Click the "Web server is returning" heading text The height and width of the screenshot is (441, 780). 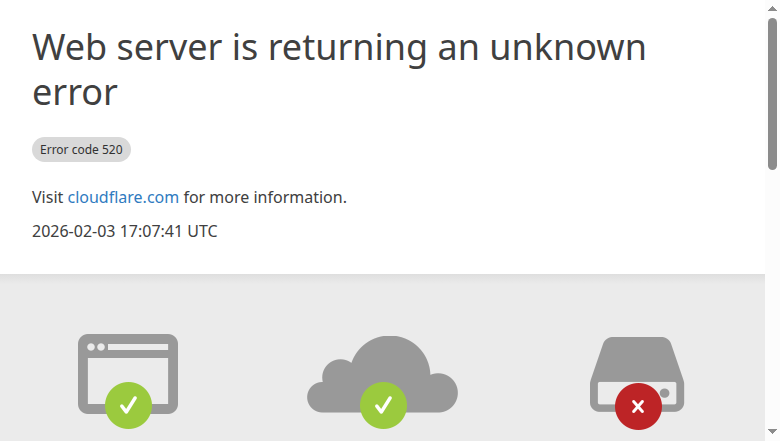click(x=229, y=48)
